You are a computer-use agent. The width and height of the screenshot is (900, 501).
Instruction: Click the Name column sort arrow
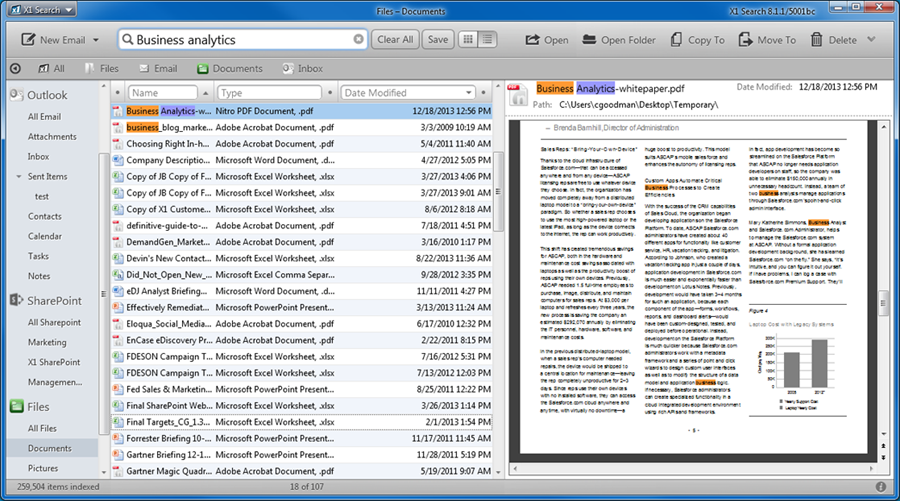[x=205, y=92]
